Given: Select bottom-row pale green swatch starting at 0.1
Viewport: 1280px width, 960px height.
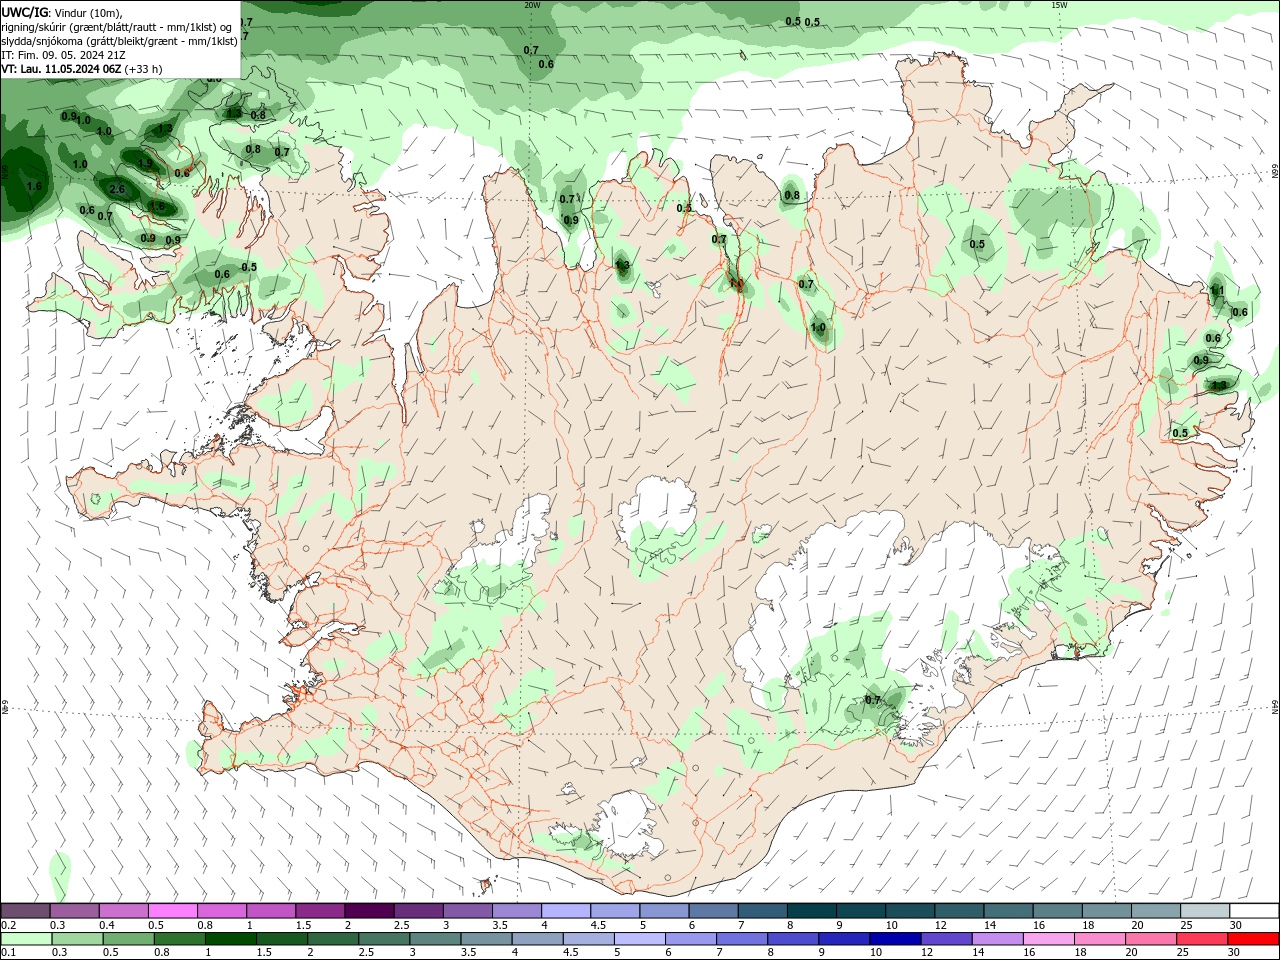Looking at the screenshot, I should click(x=27, y=939).
